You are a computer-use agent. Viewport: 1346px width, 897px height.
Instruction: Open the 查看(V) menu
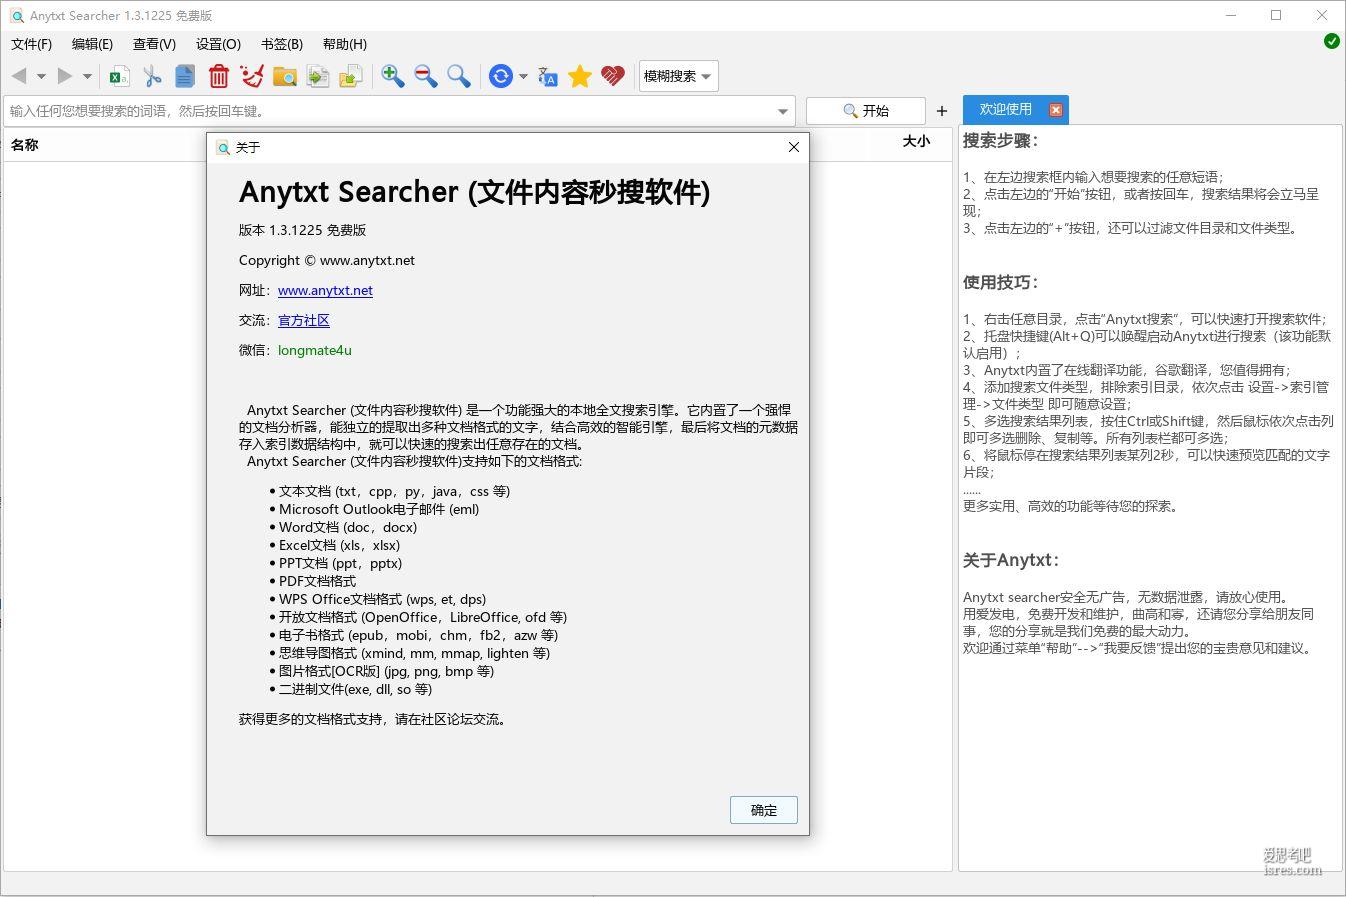click(154, 44)
